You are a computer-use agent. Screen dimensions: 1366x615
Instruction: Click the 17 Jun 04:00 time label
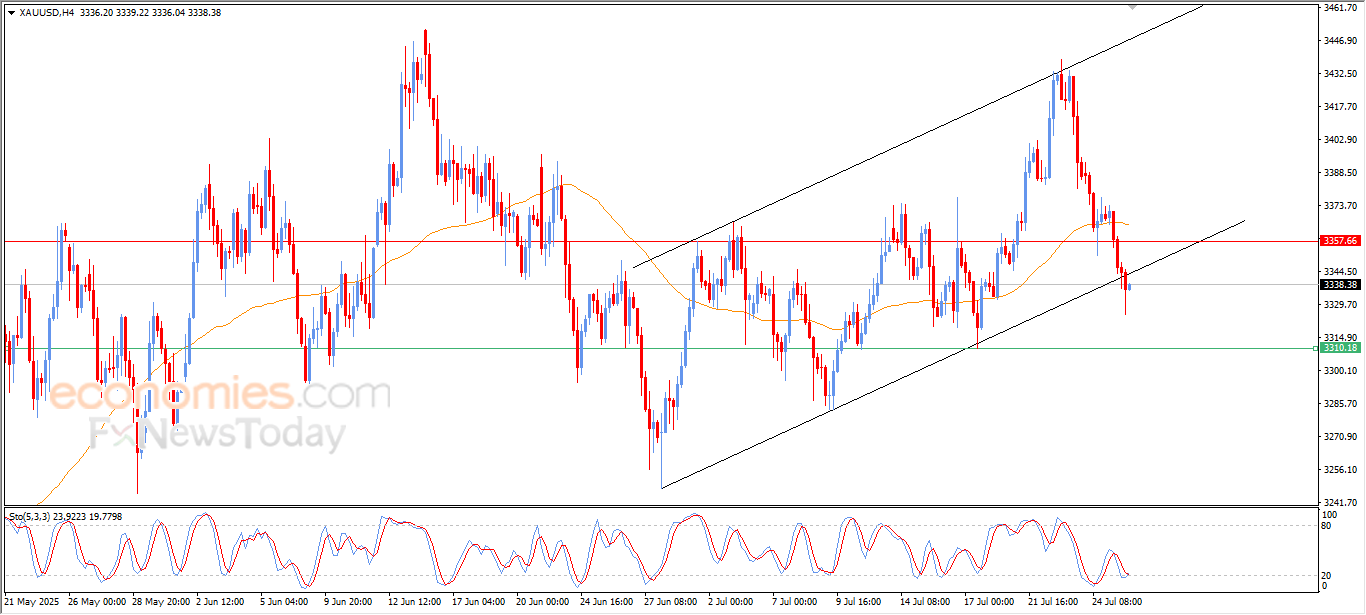coord(481,602)
